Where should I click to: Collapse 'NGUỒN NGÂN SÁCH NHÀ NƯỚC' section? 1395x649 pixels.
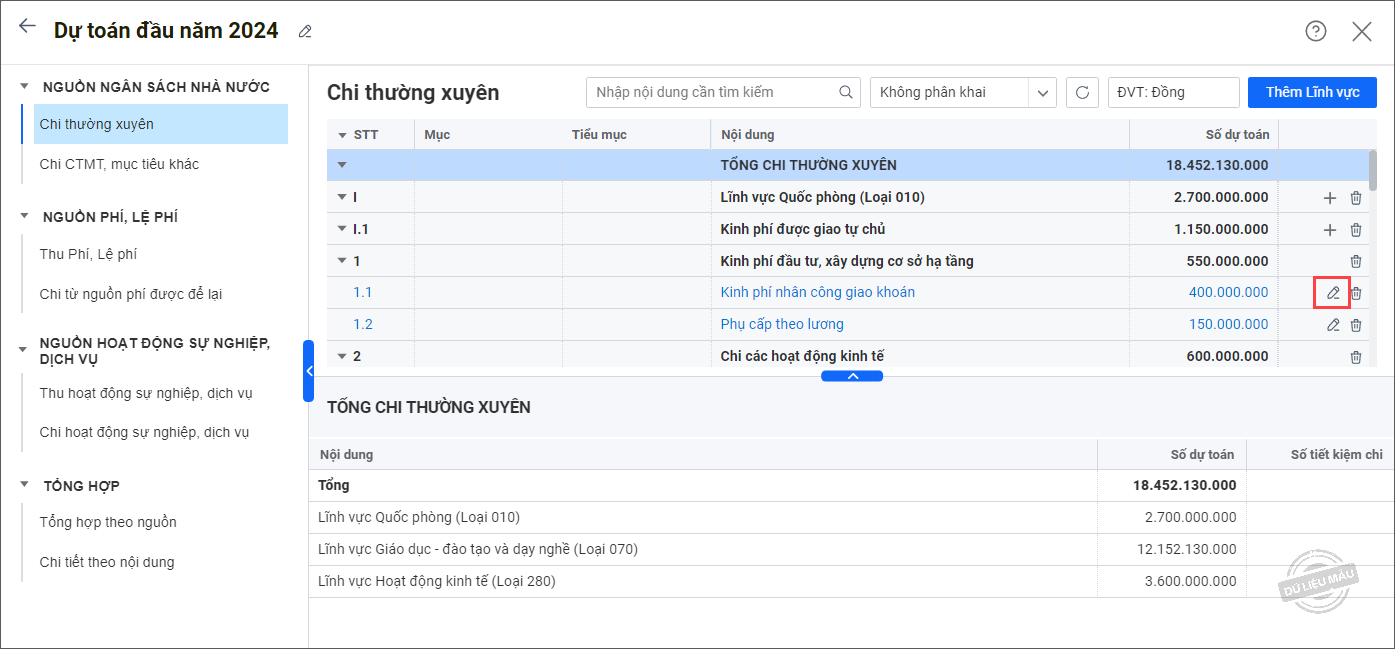24,87
